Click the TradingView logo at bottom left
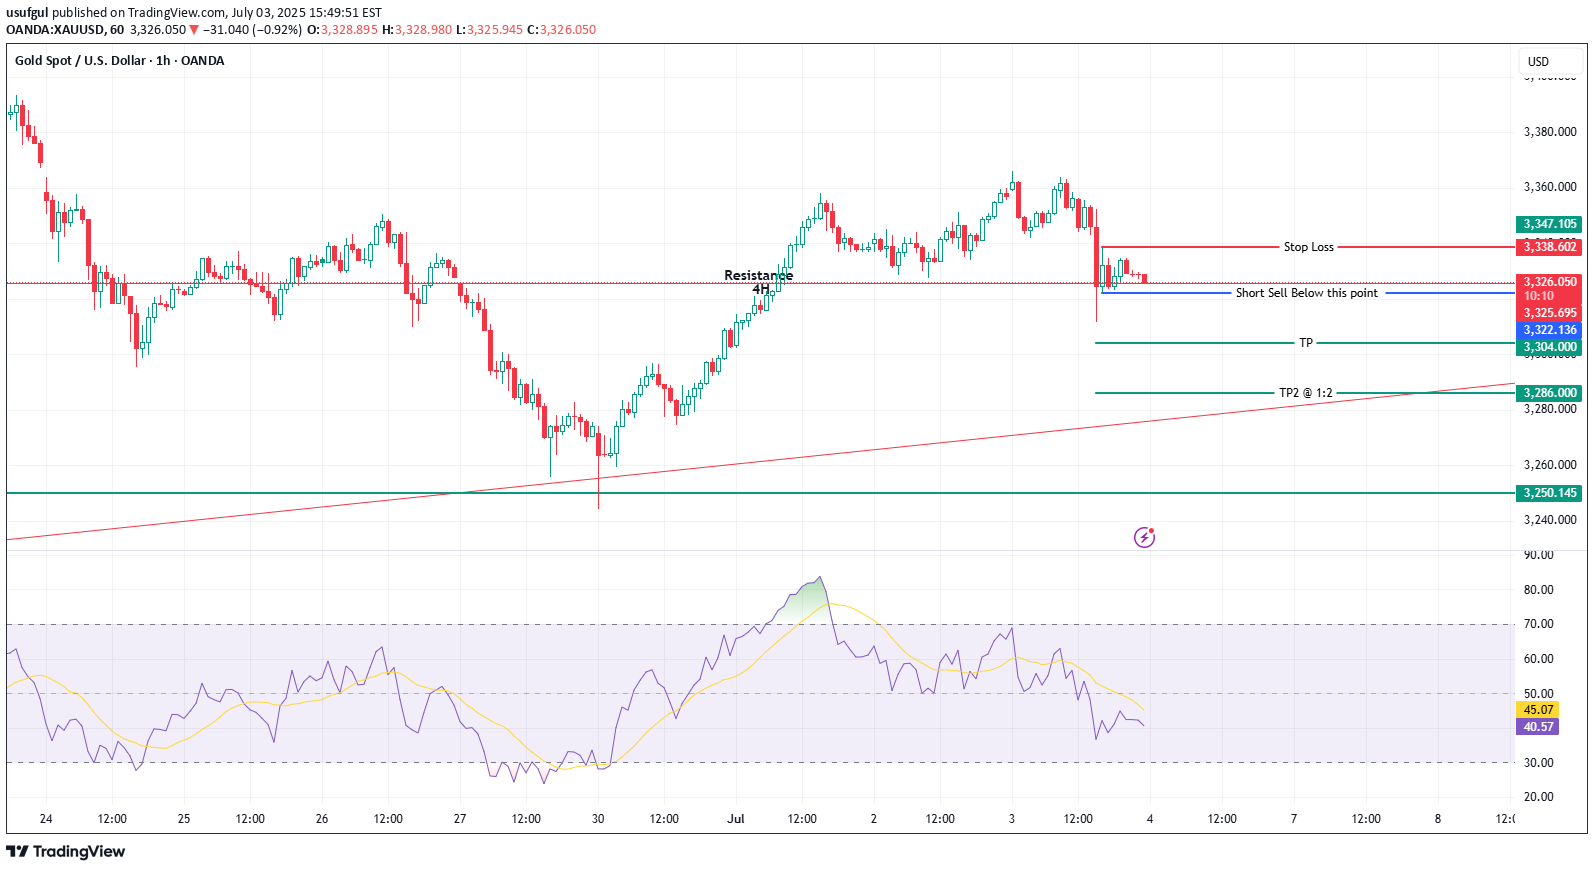The height and width of the screenshot is (870, 1594). 66,851
